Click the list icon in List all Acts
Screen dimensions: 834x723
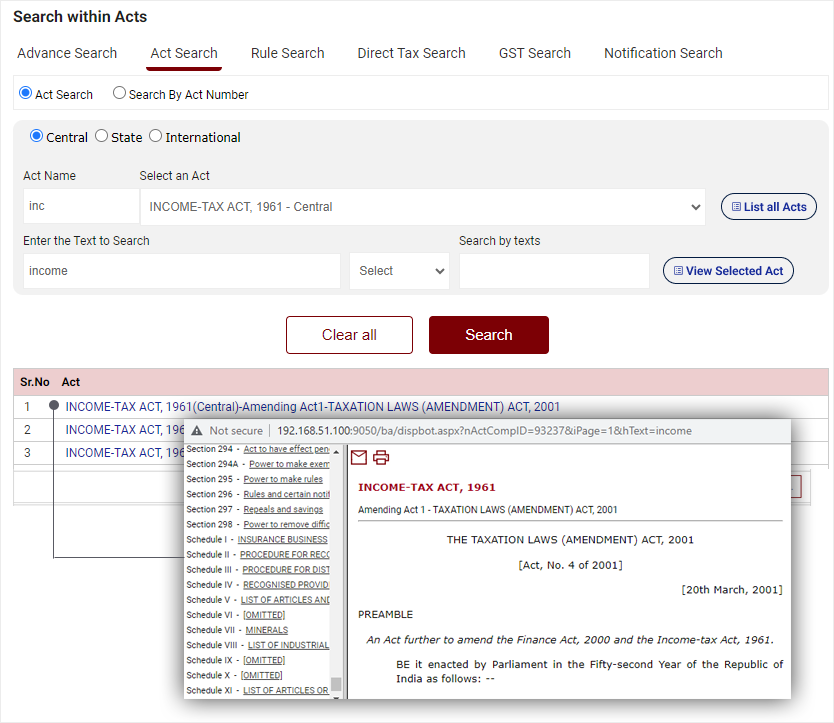[736, 207]
